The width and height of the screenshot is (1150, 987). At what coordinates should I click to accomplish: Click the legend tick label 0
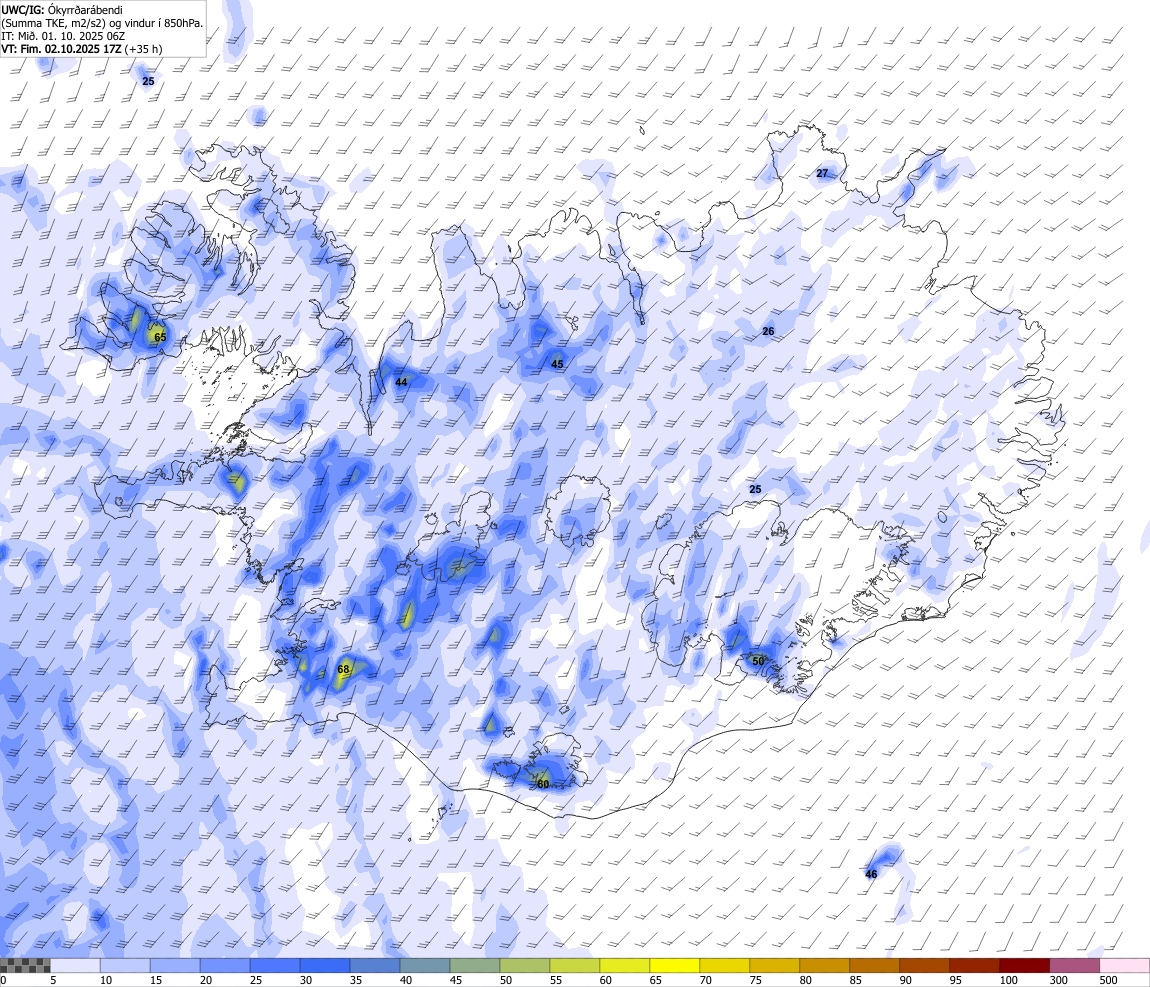pyautogui.click(x=4, y=980)
